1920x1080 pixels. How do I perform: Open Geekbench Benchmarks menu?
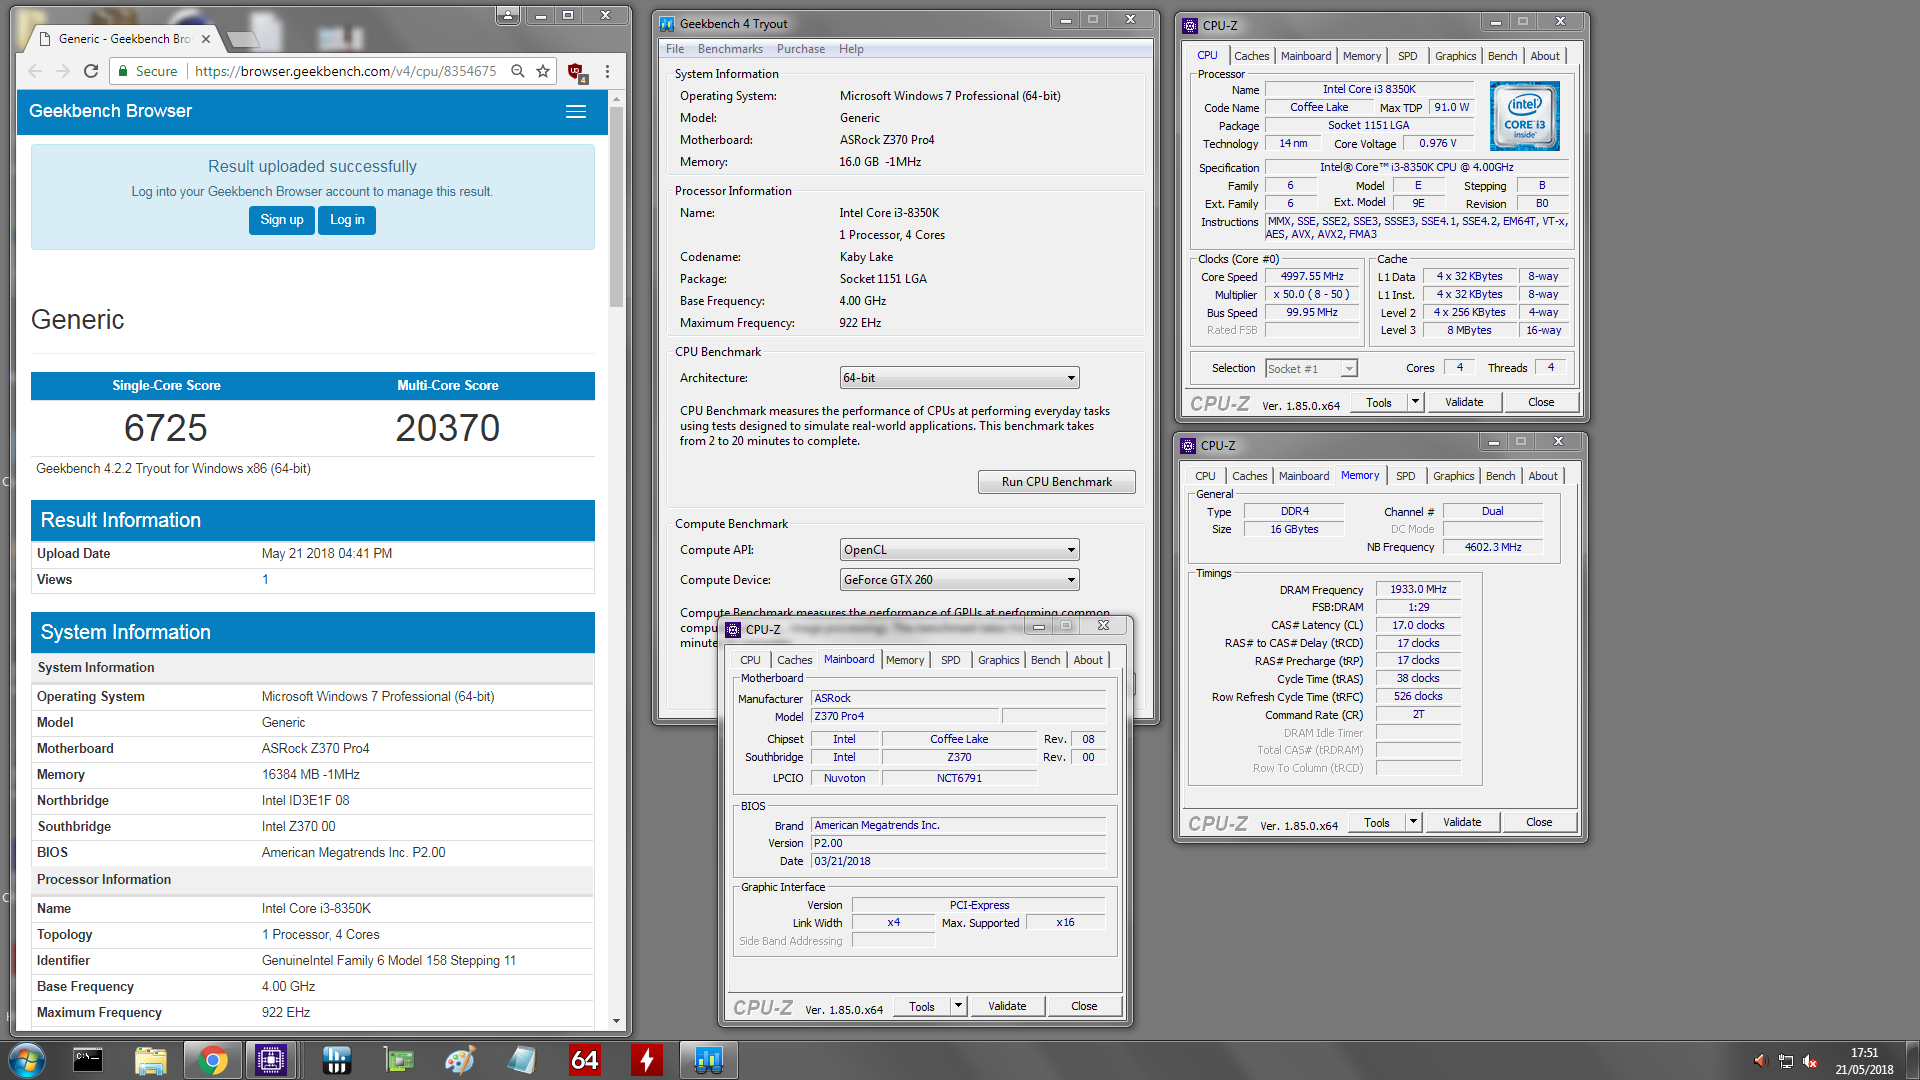point(730,49)
